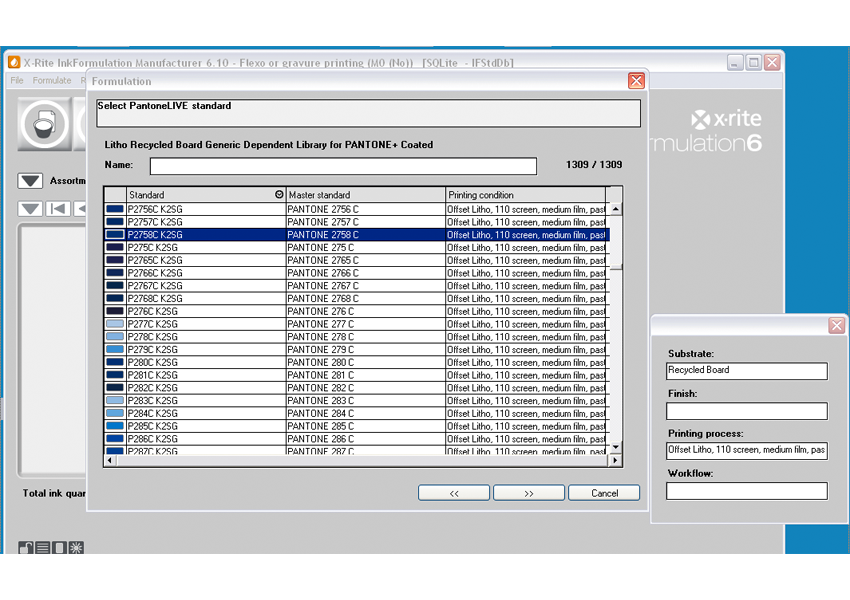Click horizontal scroll left arrow of list
Image resolution: width=850 pixels, height=600 pixels.
point(110,460)
